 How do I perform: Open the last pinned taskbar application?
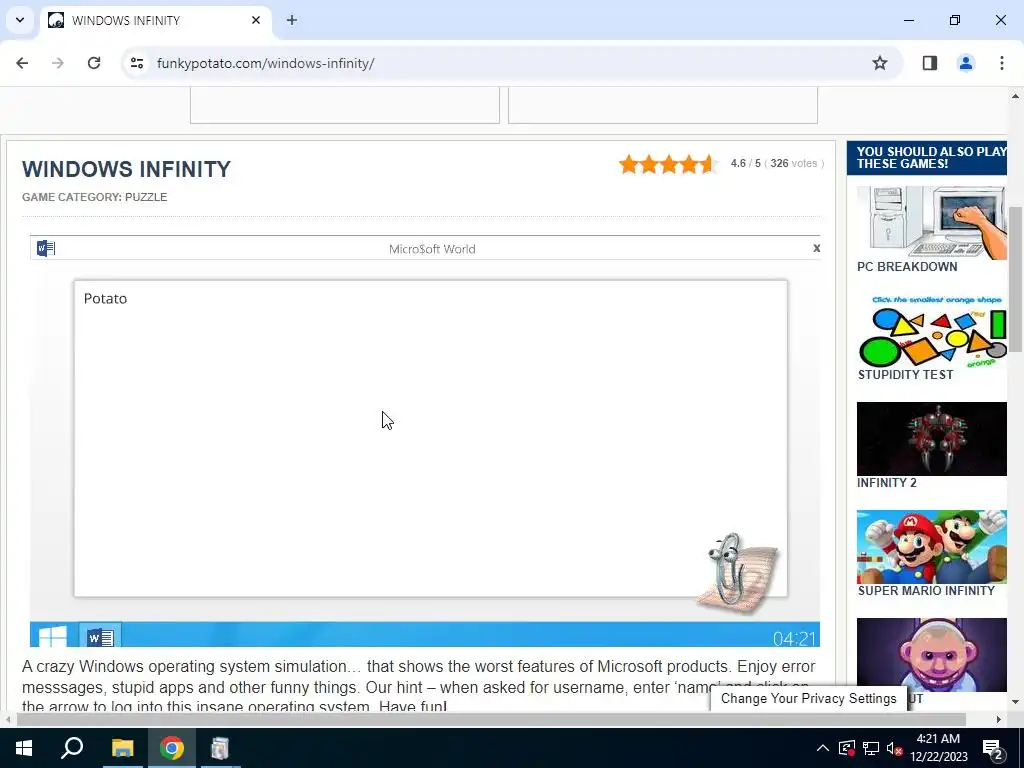point(221,748)
